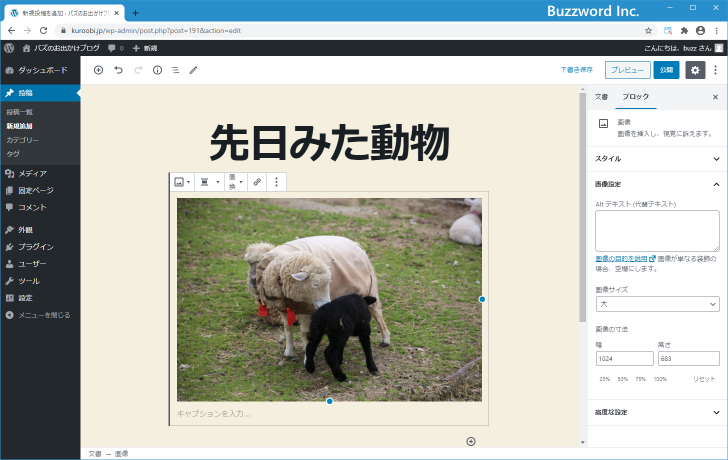Open the メディア menu
Image resolution: width=728 pixels, height=460 pixels.
(x=40, y=173)
